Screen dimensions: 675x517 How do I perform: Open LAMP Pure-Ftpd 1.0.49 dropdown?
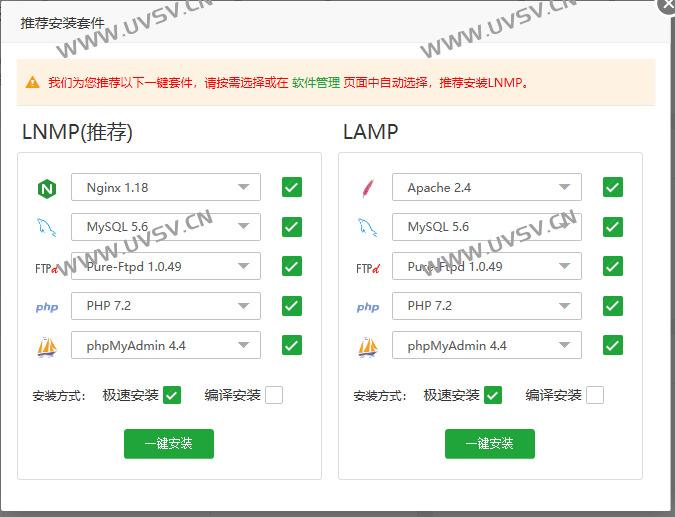(487, 266)
